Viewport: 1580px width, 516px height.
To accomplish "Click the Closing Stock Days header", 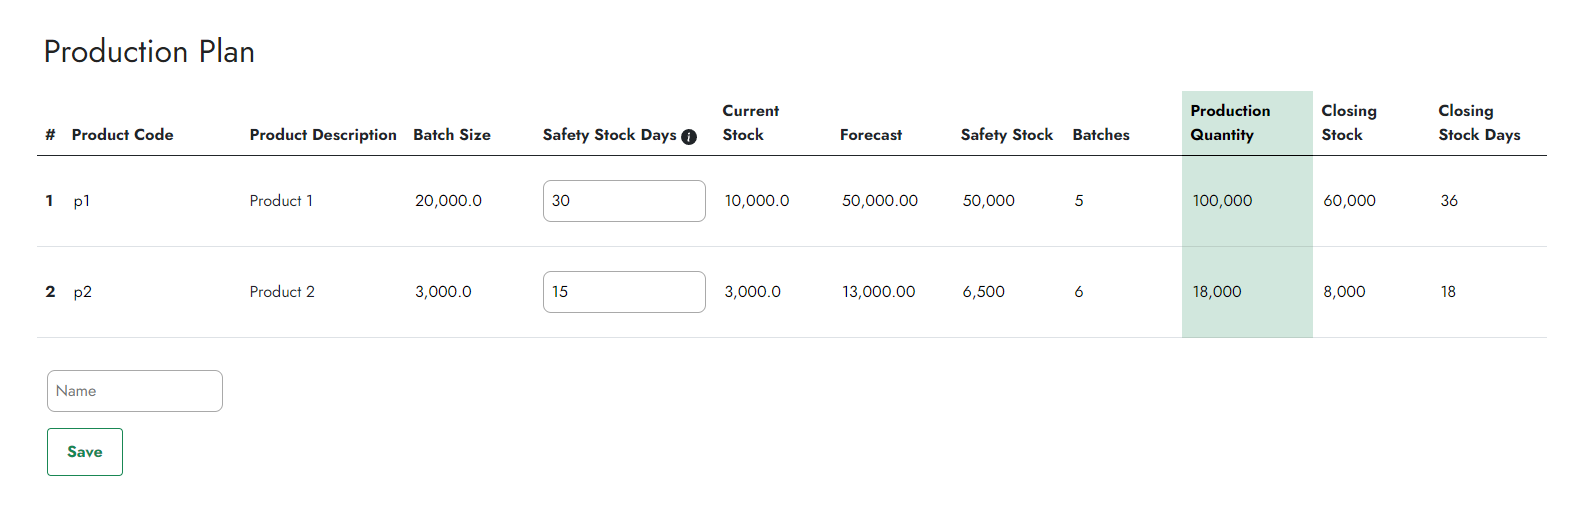I will (1479, 123).
